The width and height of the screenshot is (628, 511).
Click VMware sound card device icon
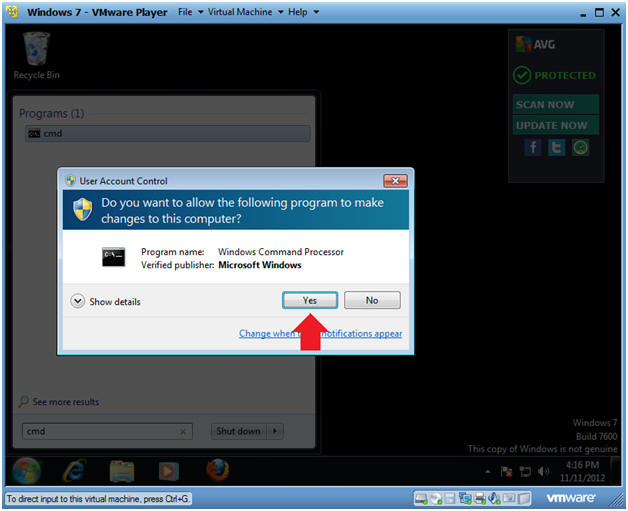pos(494,499)
